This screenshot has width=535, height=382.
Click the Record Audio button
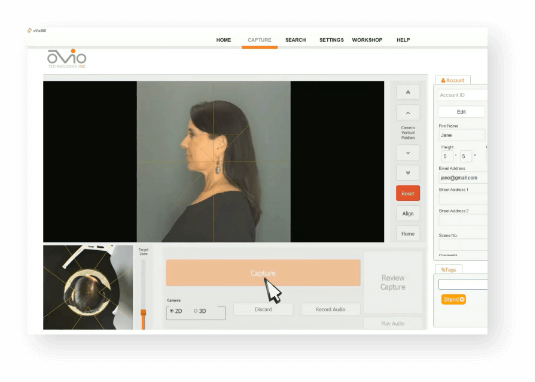(330, 309)
